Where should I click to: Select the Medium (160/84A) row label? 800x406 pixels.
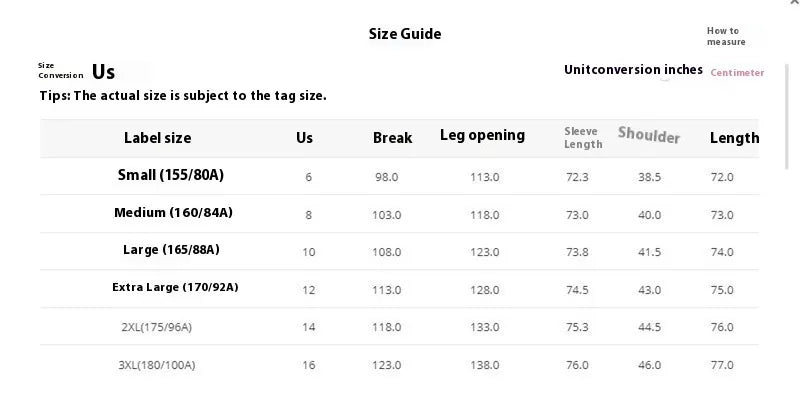coord(173,213)
